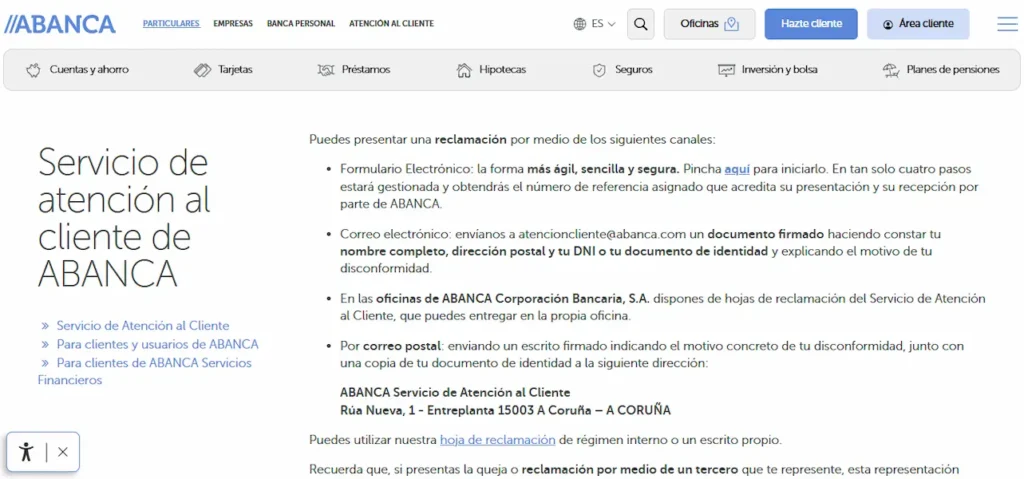The width and height of the screenshot is (1024, 479).
Task: Open the hamburger menu icon
Action: [x=1008, y=24]
